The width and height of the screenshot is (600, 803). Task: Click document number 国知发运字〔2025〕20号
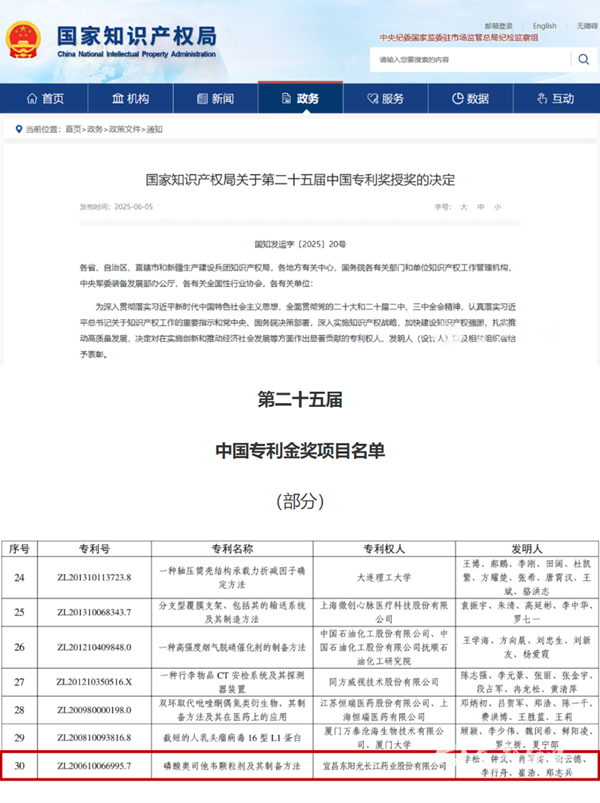(301, 244)
